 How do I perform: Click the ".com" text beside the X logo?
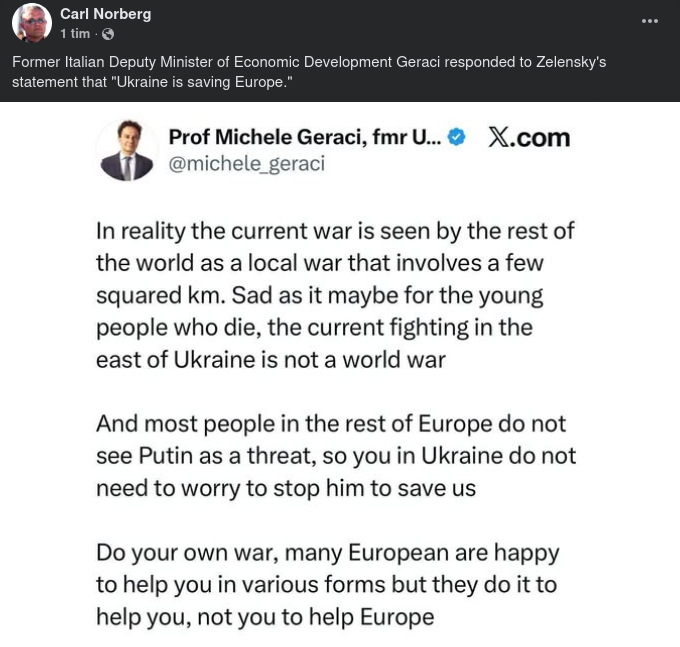[540, 137]
